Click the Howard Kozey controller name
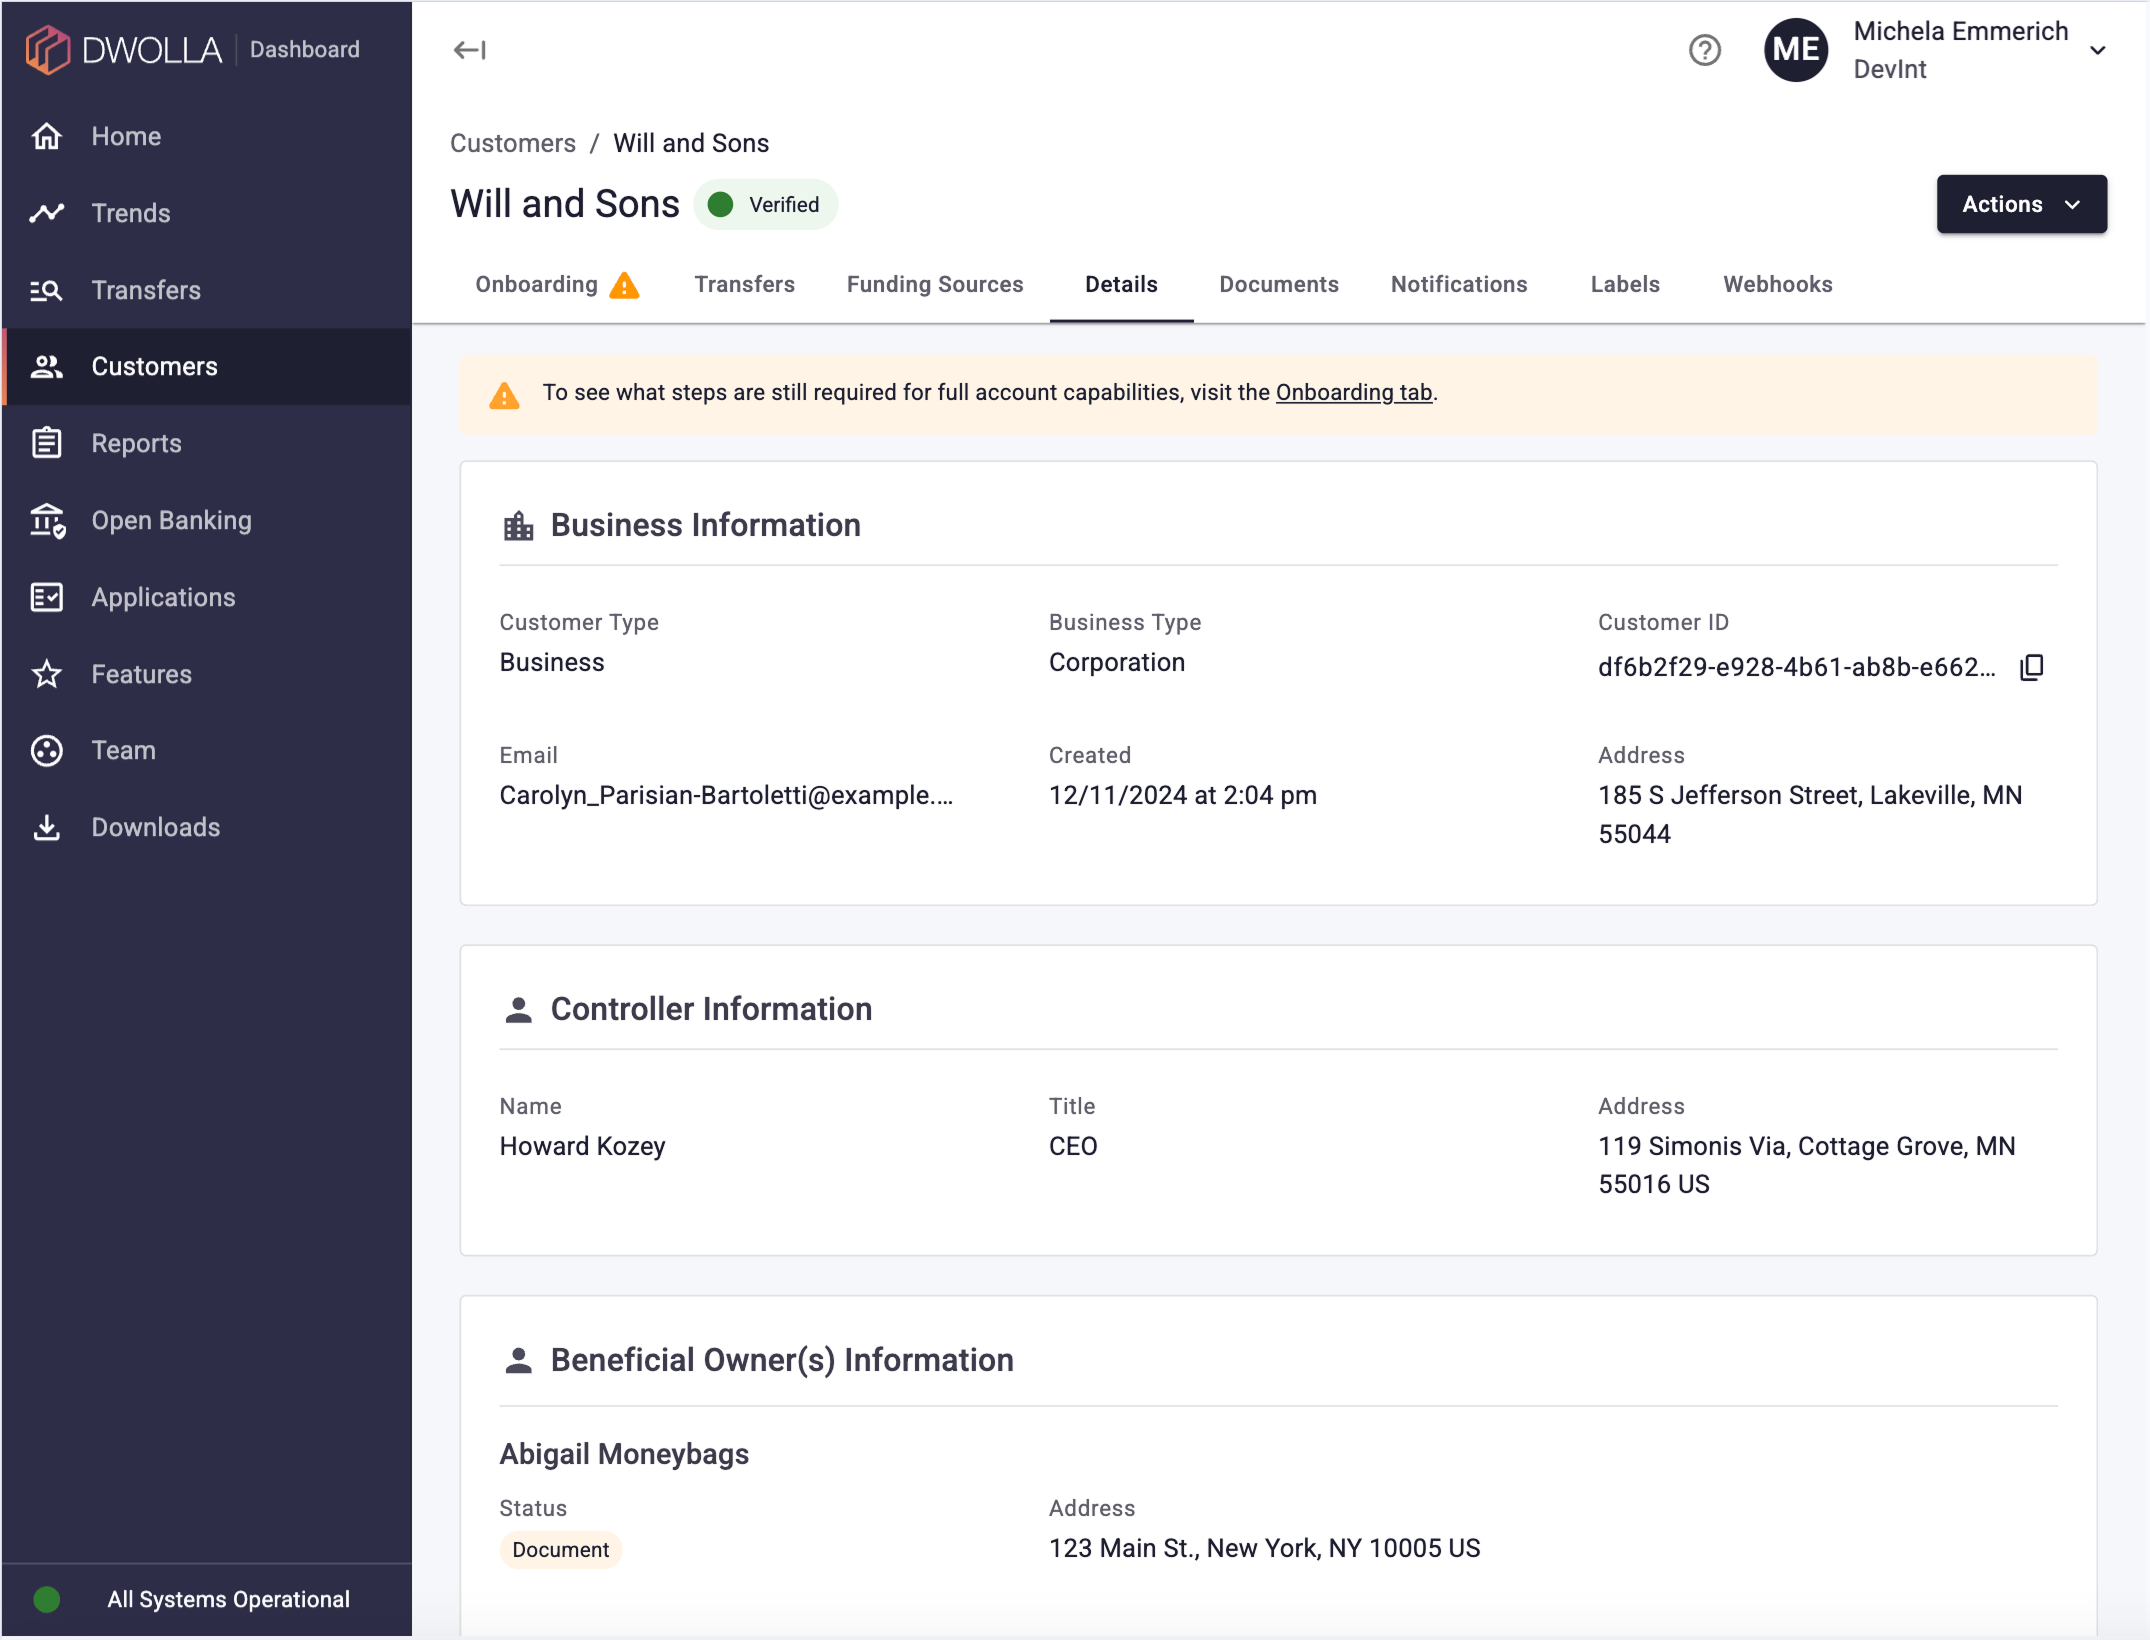The image size is (2150, 1640). tap(582, 1146)
